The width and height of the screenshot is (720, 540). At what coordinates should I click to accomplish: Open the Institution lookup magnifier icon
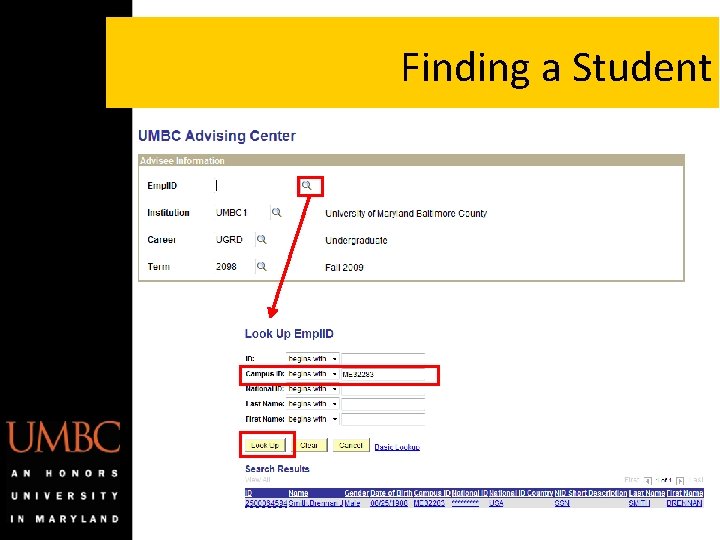[x=276, y=213]
